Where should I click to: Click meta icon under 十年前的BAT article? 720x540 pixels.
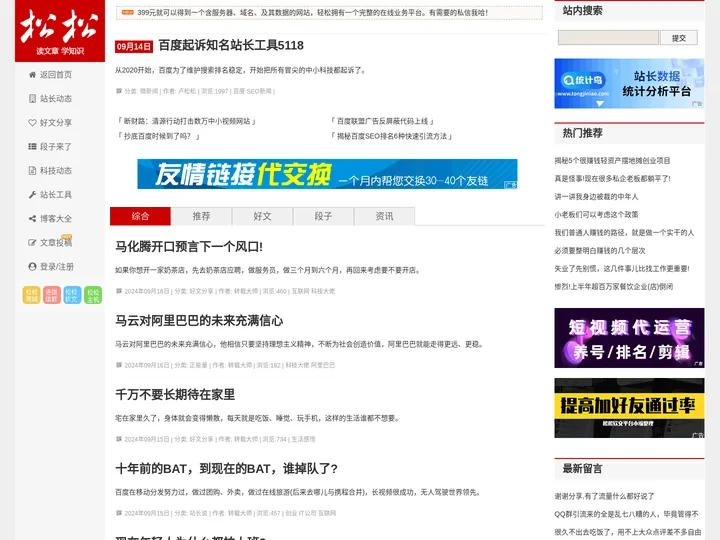pos(119,512)
